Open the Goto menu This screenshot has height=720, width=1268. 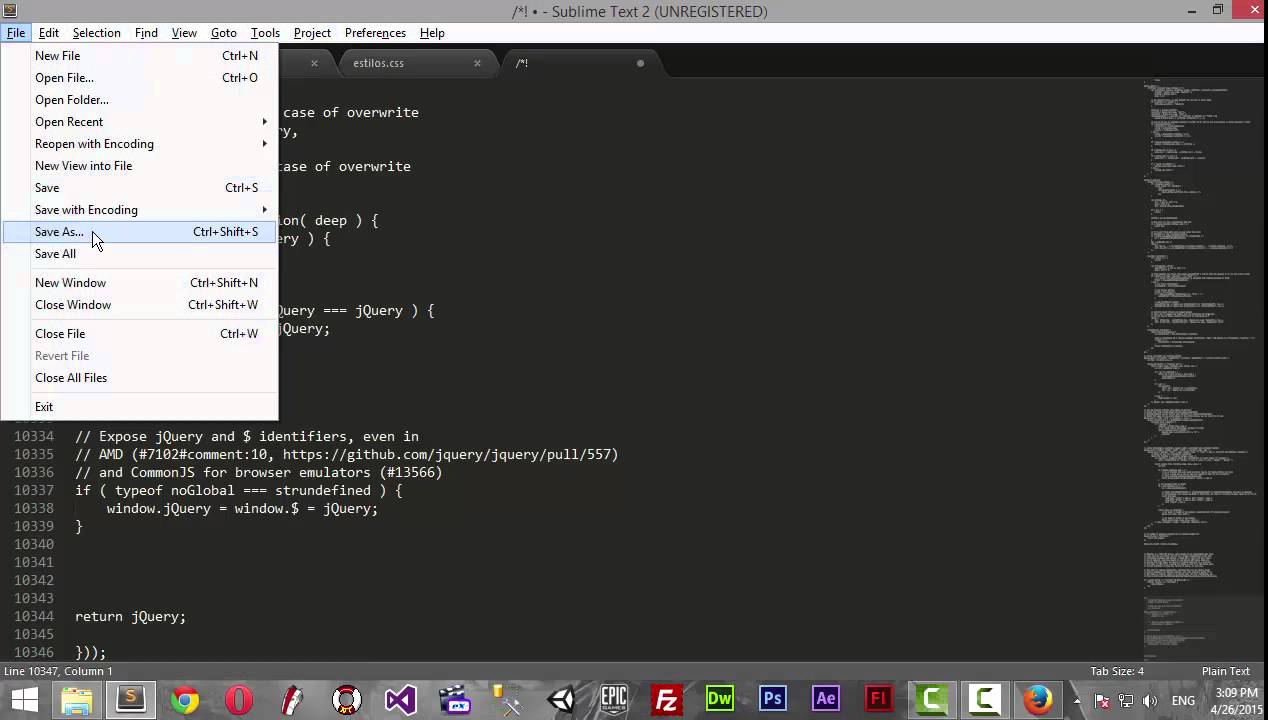pyautogui.click(x=224, y=33)
